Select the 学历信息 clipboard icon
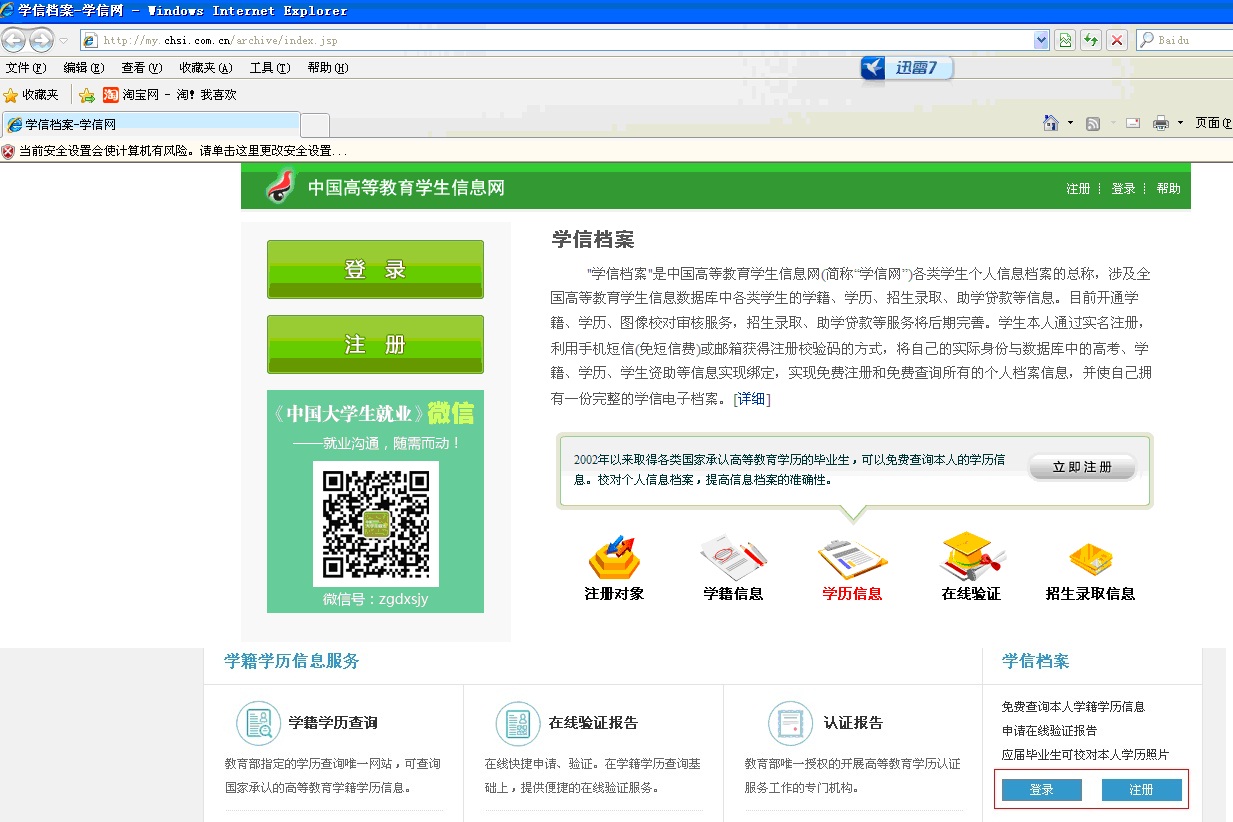Image resolution: width=1233 pixels, height=822 pixels. point(852,558)
